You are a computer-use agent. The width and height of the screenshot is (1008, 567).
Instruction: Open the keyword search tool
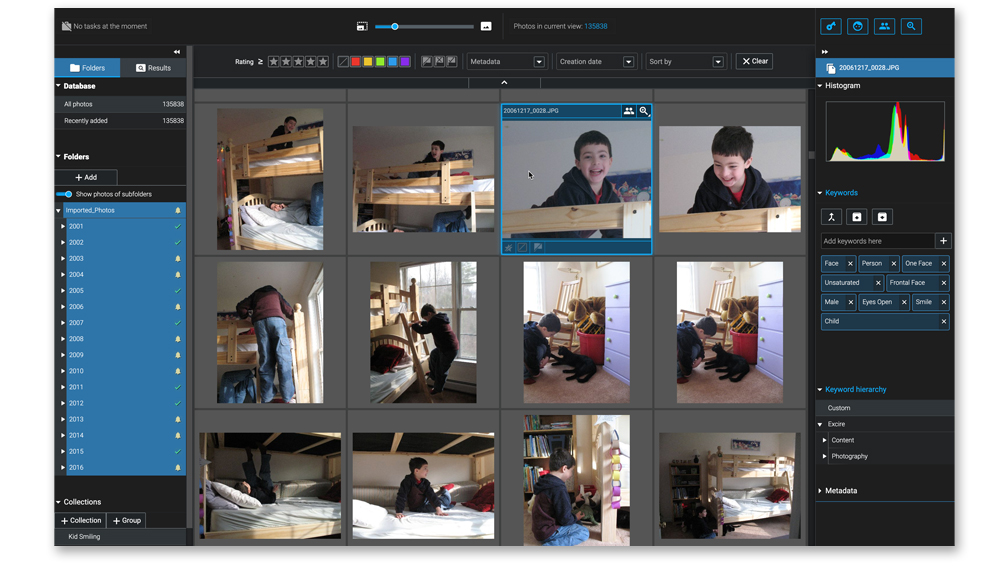(x=831, y=26)
